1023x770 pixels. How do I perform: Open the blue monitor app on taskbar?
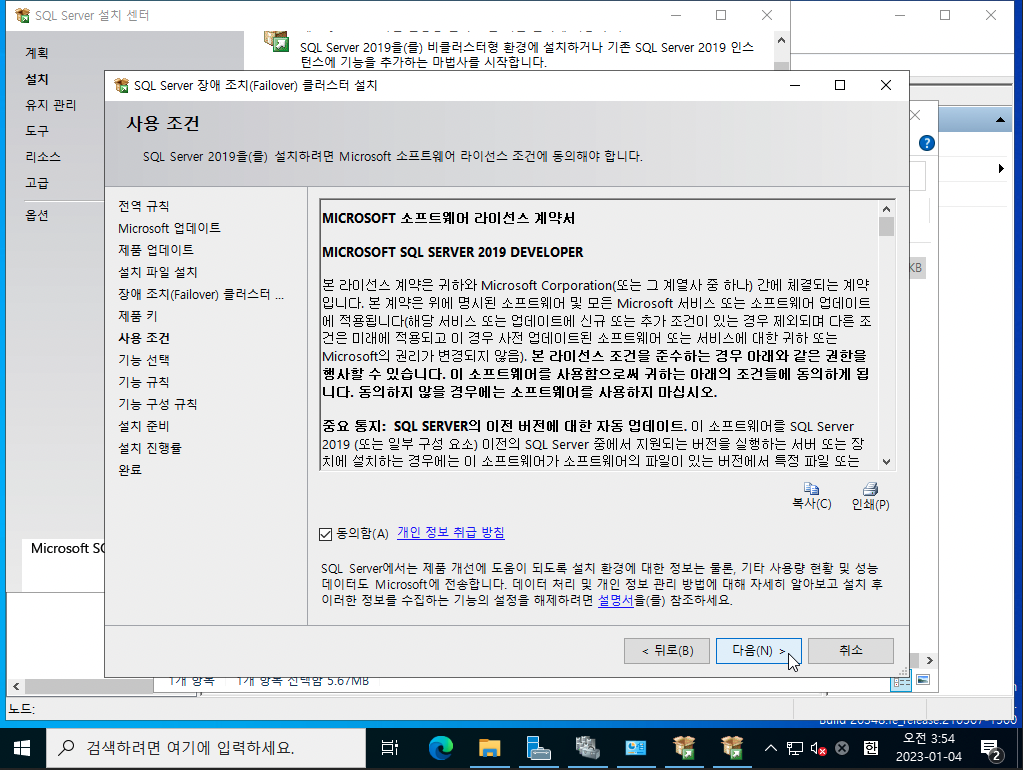635,748
